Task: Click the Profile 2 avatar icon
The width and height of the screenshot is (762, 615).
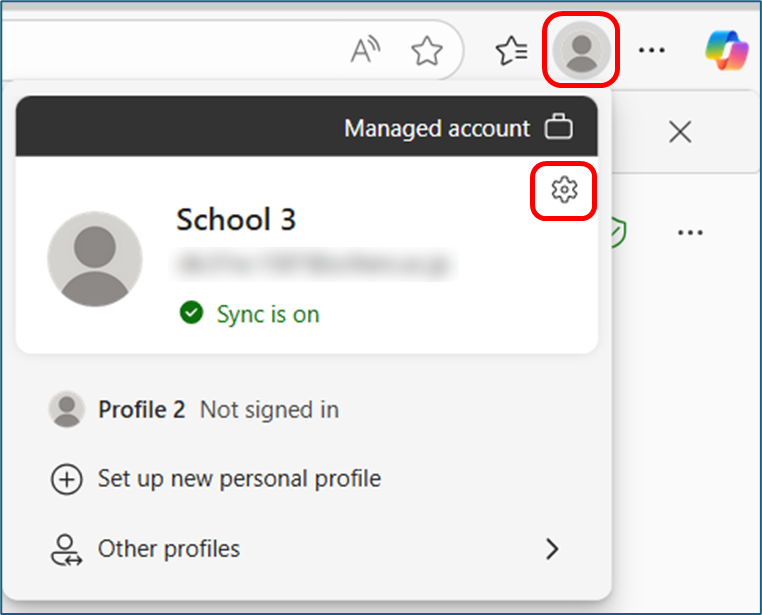Action: tap(67, 410)
